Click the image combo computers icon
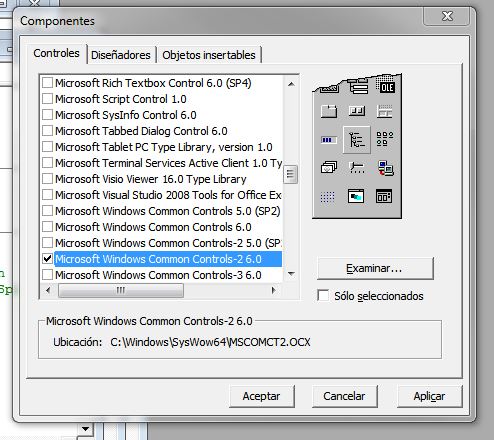Image resolution: width=494 pixels, height=440 pixels. point(385,168)
